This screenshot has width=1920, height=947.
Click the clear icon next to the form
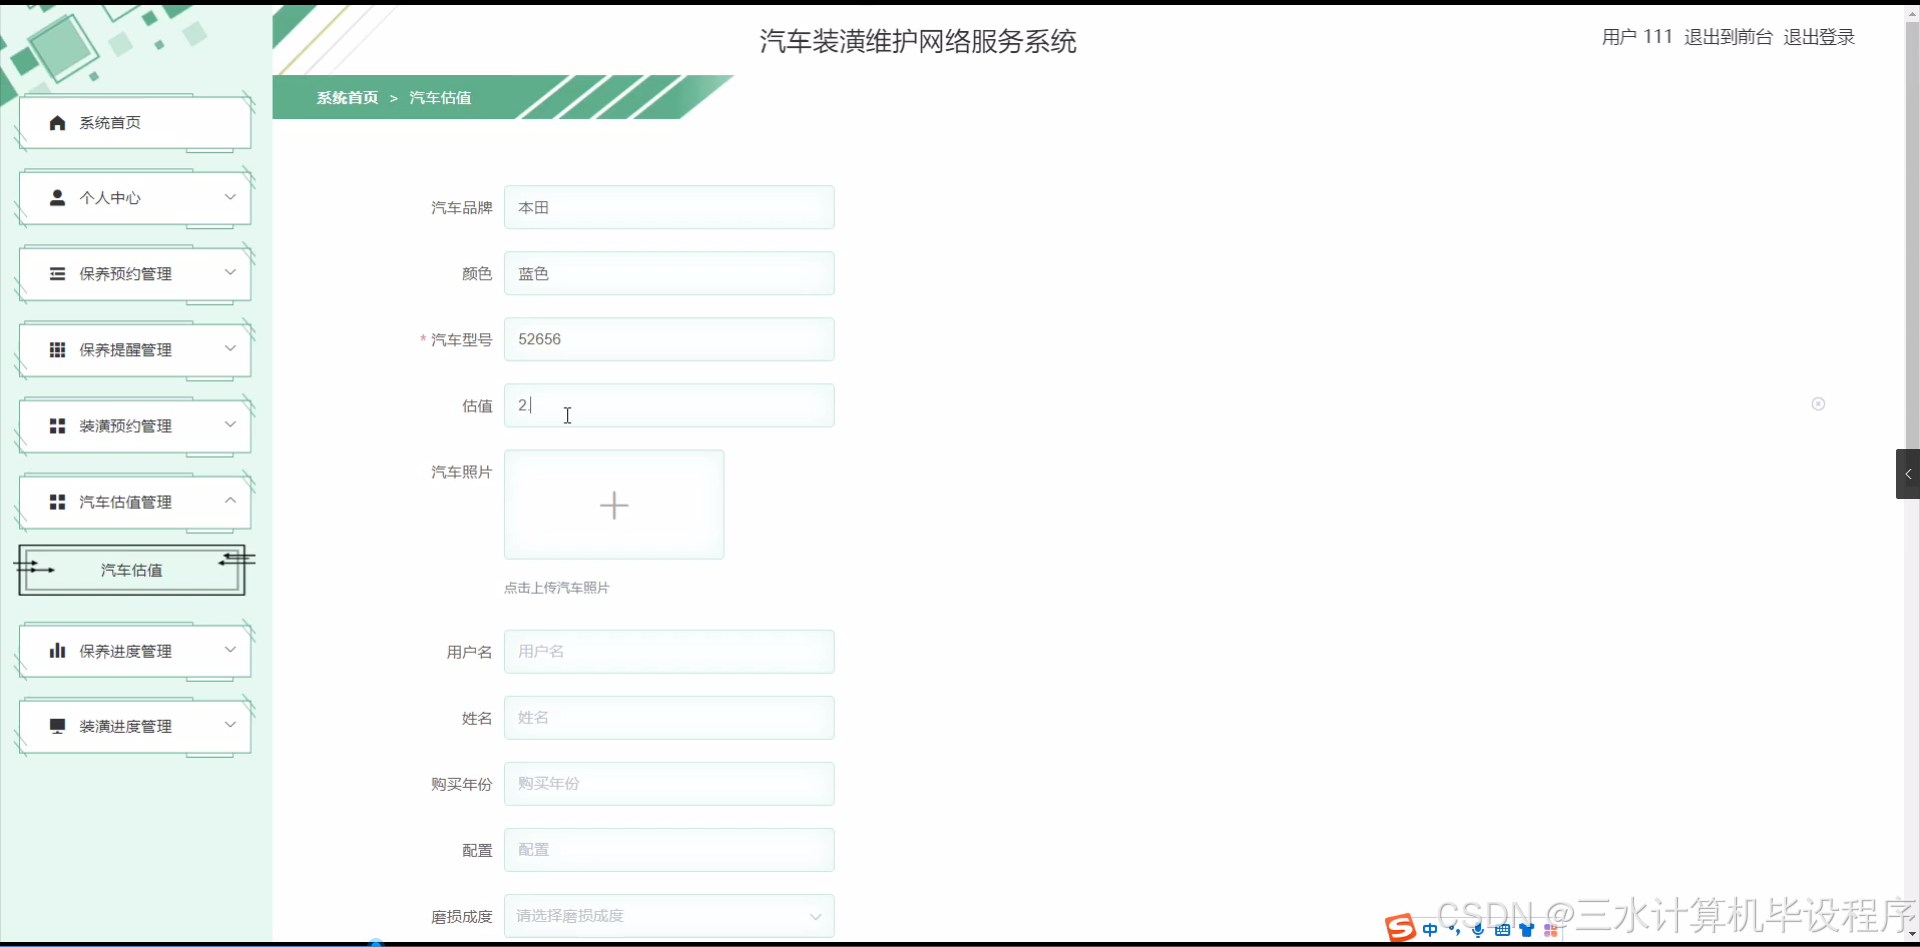tap(1818, 404)
